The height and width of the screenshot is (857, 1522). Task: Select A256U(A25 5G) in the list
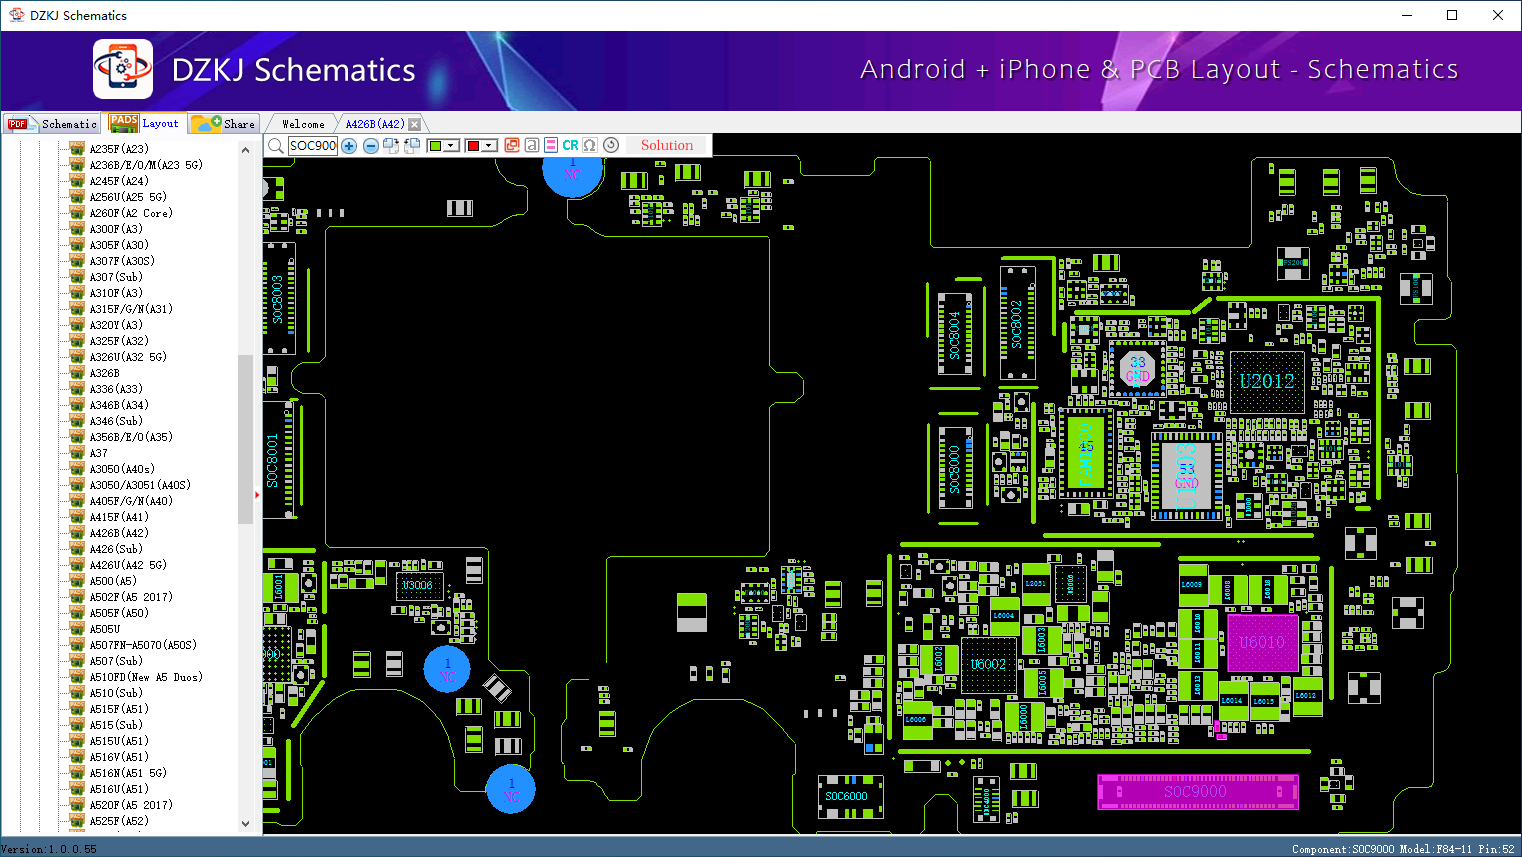click(x=128, y=197)
